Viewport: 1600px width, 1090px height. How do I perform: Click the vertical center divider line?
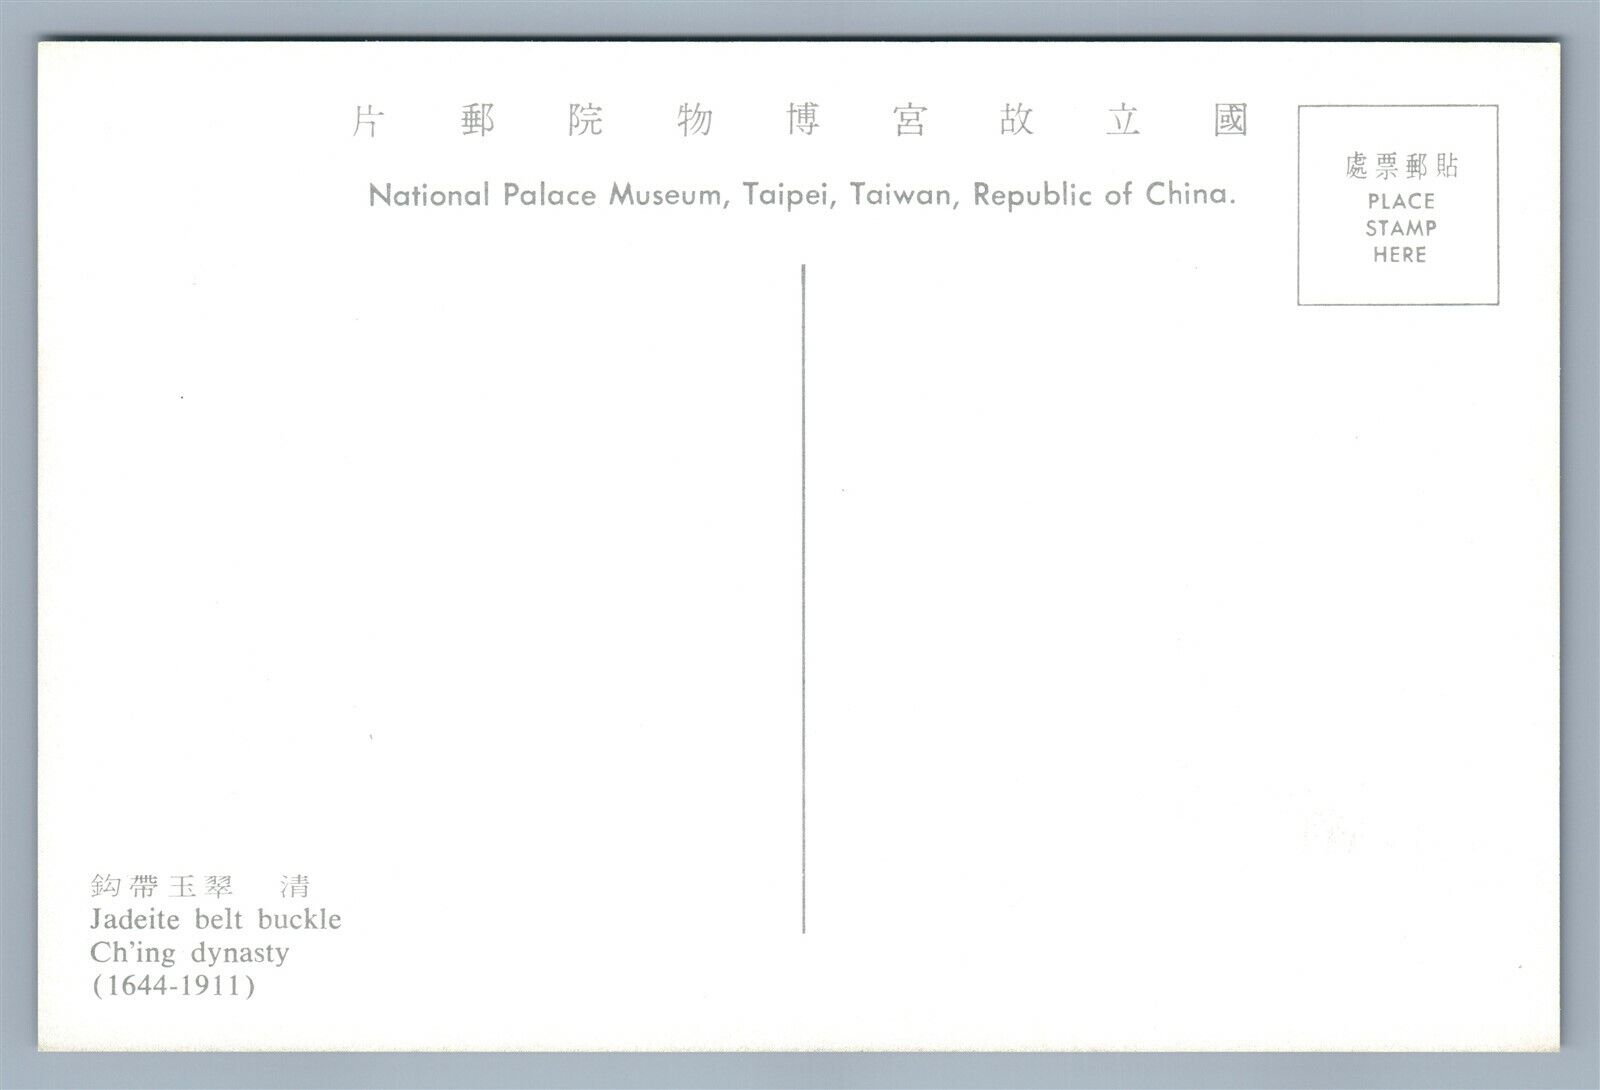coord(804,598)
